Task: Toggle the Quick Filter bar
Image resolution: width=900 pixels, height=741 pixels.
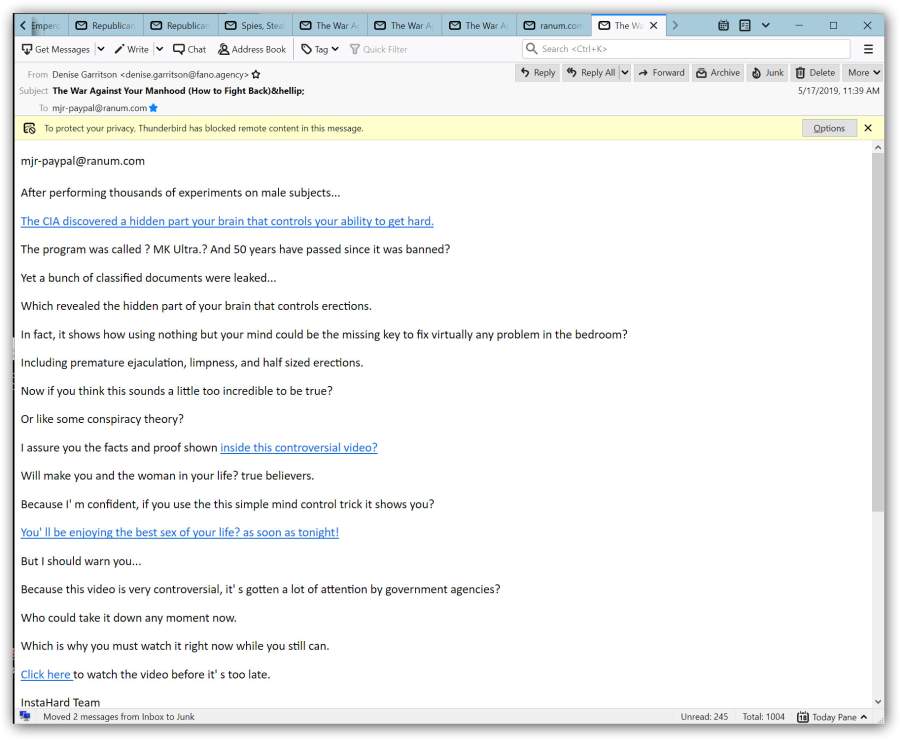Action: pyautogui.click(x=378, y=49)
